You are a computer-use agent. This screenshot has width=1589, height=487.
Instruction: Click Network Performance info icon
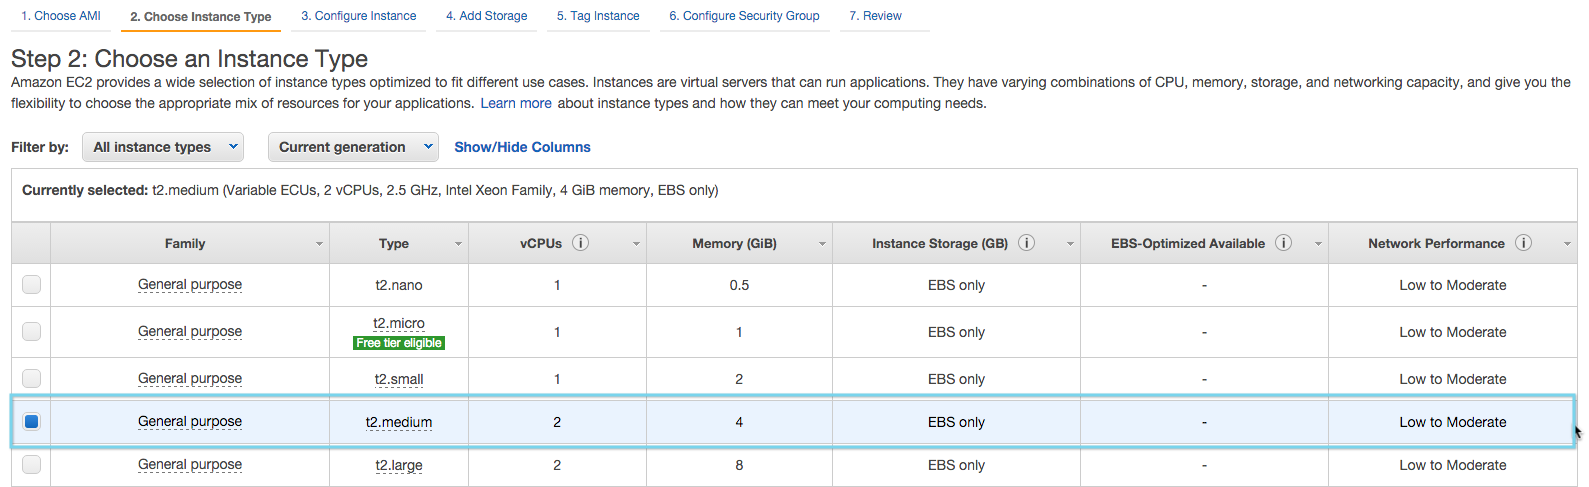point(1523,243)
